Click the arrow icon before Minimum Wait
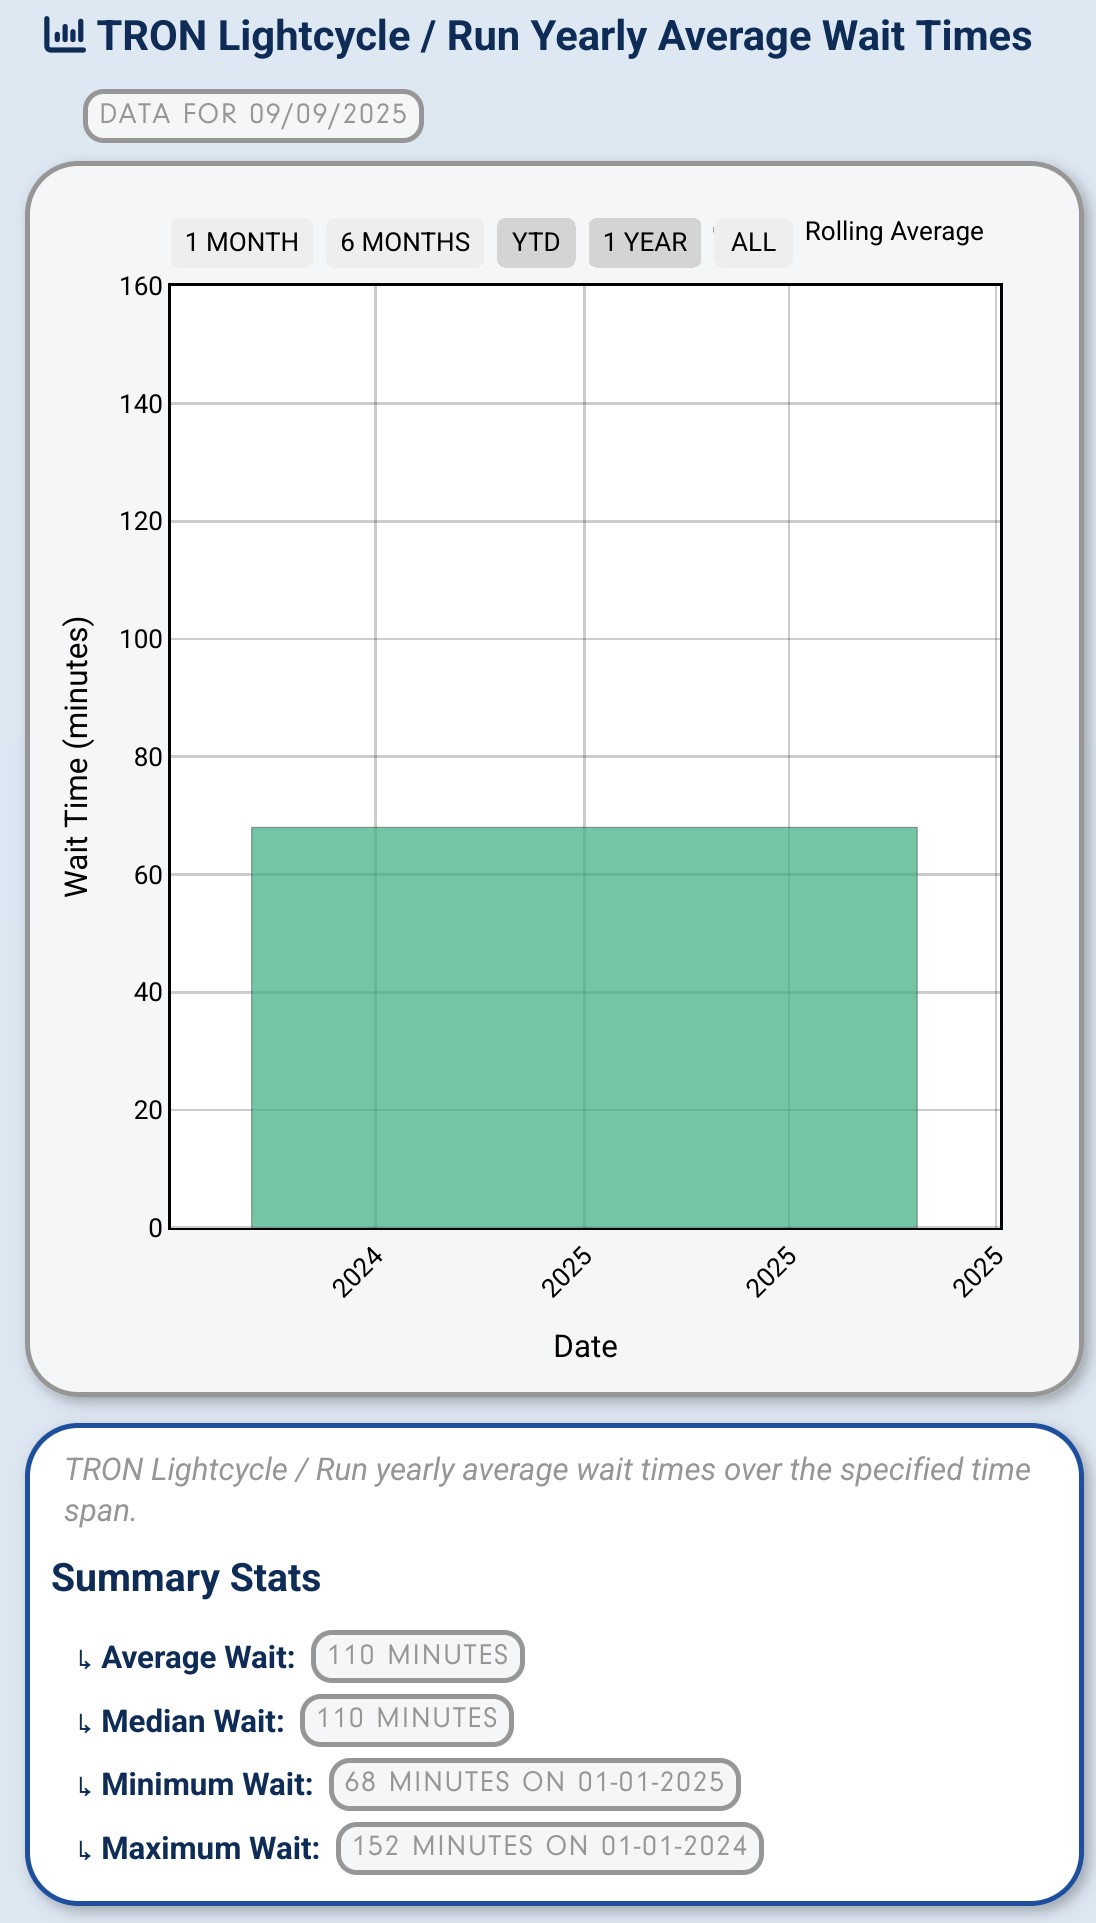This screenshot has height=1923, width=1096. point(85,1786)
